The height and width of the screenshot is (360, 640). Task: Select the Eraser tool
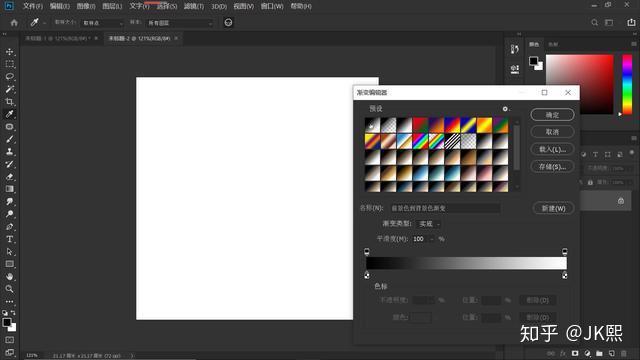(9, 177)
